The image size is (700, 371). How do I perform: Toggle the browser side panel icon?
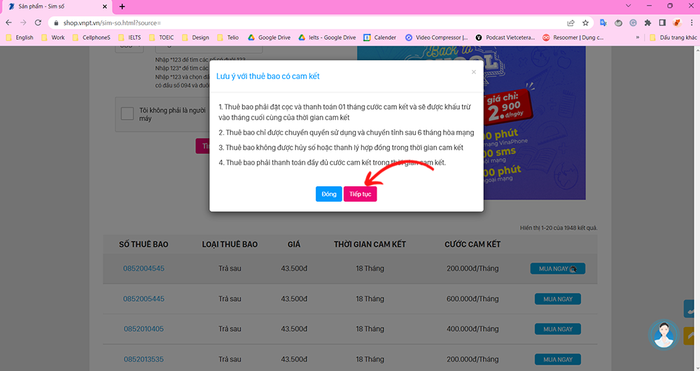(662, 23)
